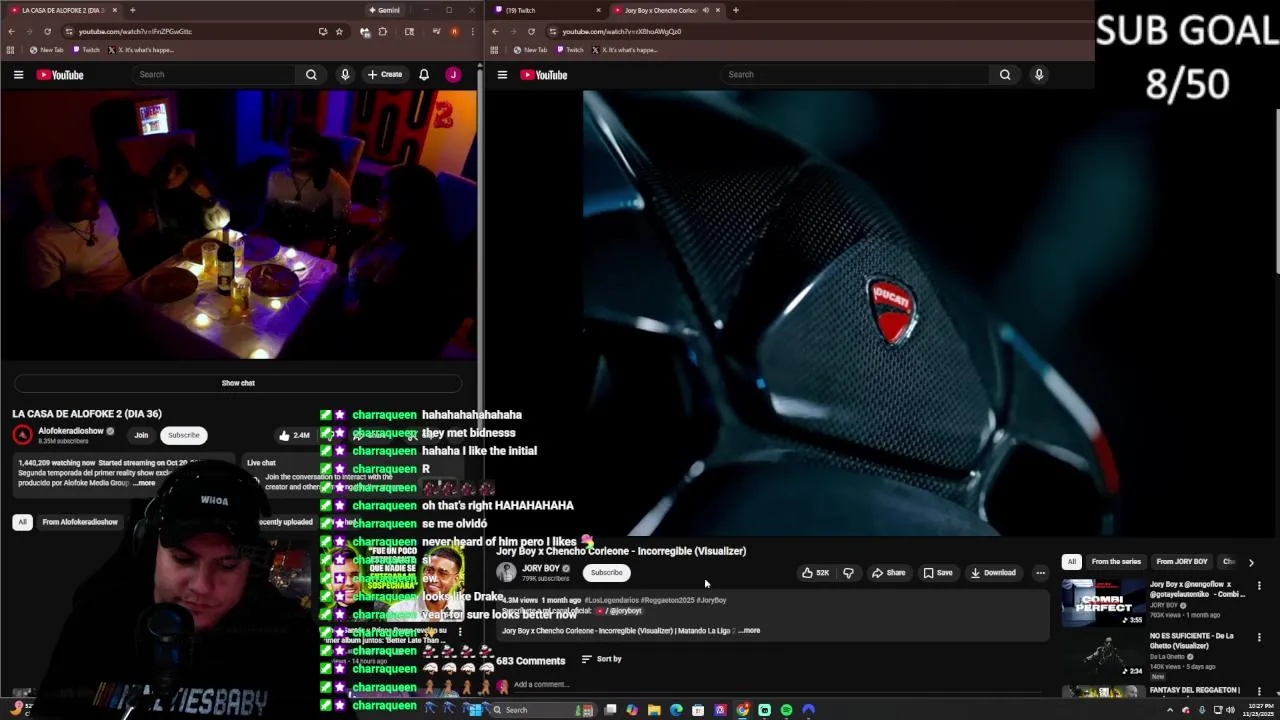This screenshot has width=1280, height=720.
Task: Open hamburger guide menu in right YouTube
Action: (x=502, y=75)
